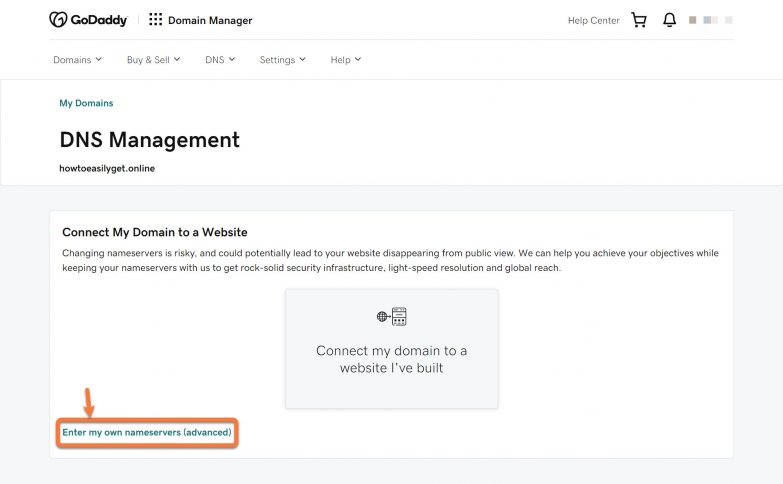Click the GoDaddy logo
Viewport: 783px width, 484px height.
(x=88, y=20)
